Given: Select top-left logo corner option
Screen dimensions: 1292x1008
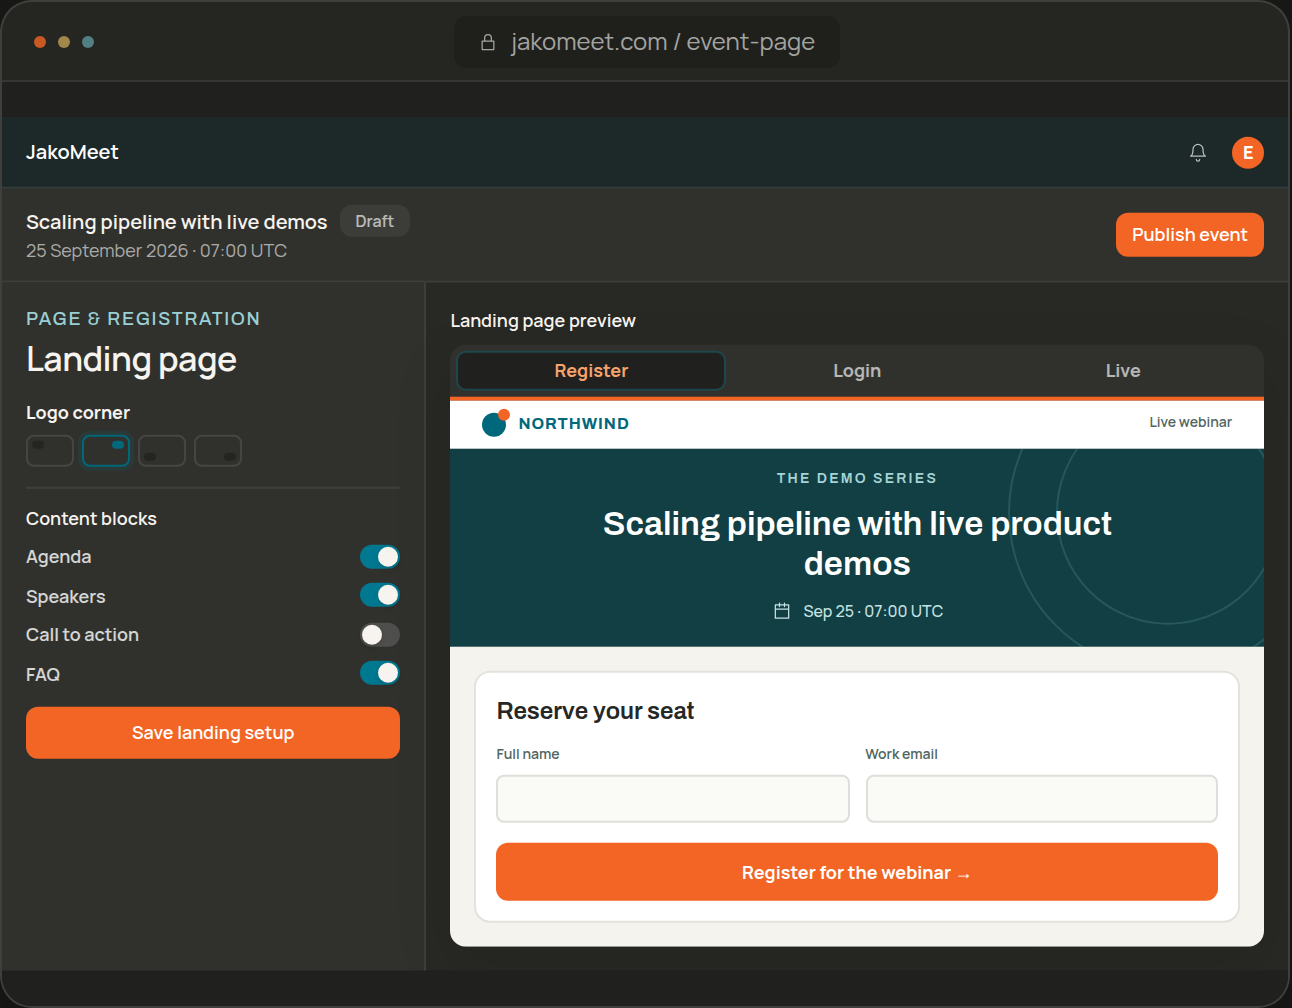Looking at the screenshot, I should (x=50, y=451).
